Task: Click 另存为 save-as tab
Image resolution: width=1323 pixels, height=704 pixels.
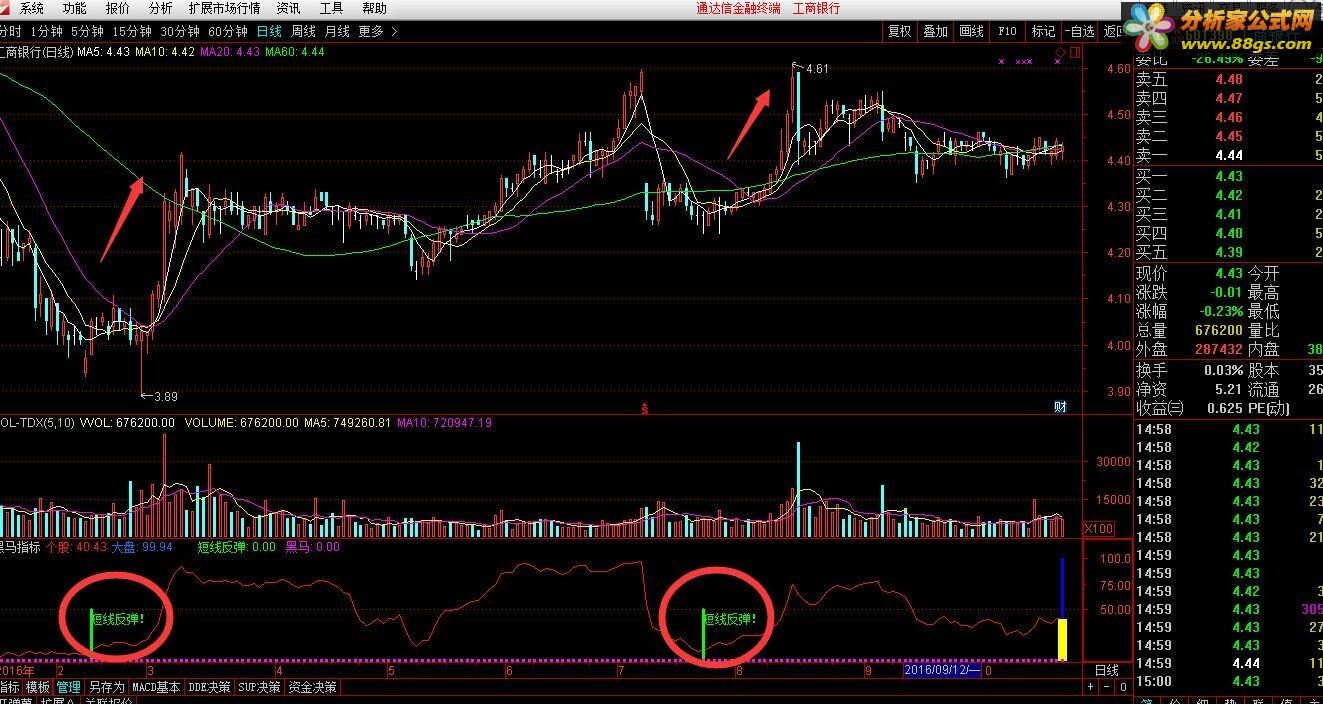Action: coord(106,687)
